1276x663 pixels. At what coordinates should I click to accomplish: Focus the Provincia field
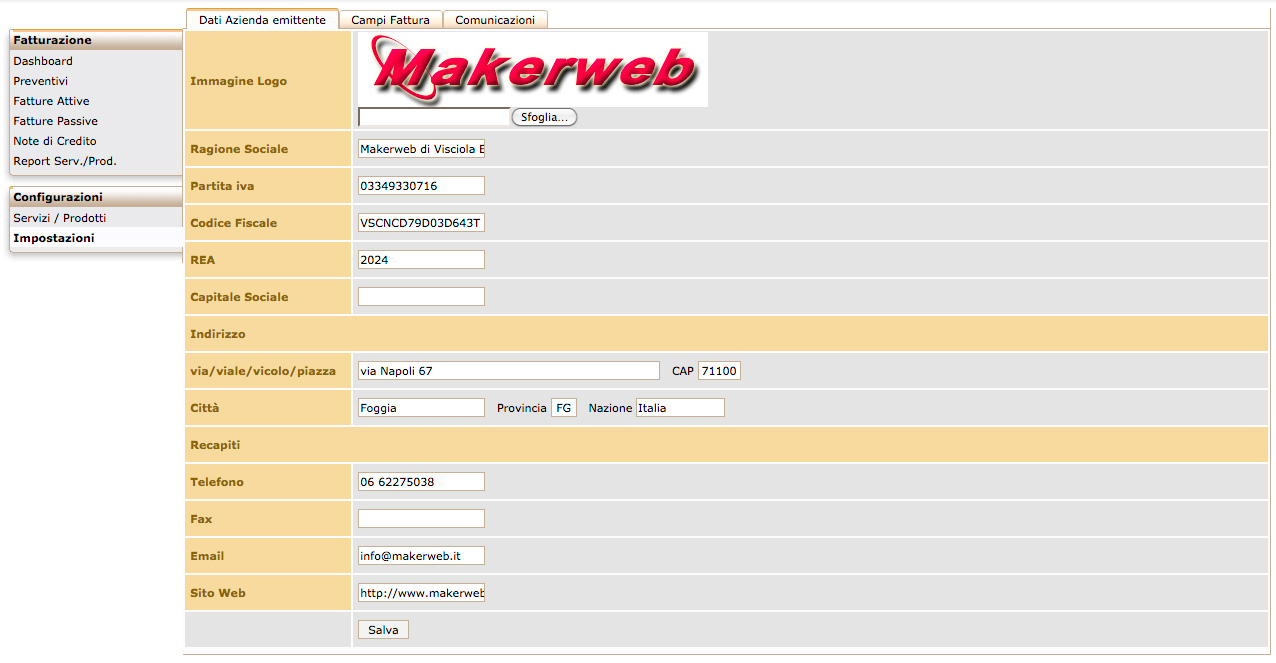pos(564,408)
